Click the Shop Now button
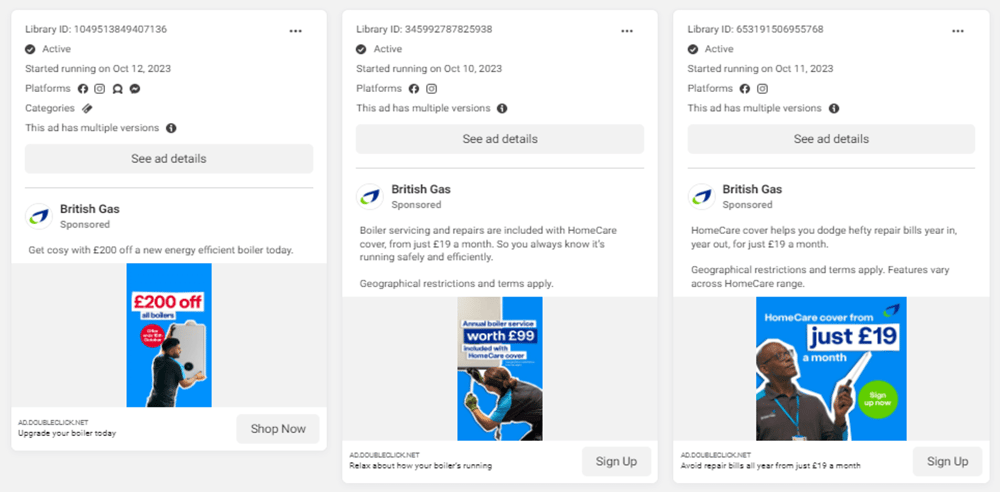The image size is (1000, 492). 278,429
